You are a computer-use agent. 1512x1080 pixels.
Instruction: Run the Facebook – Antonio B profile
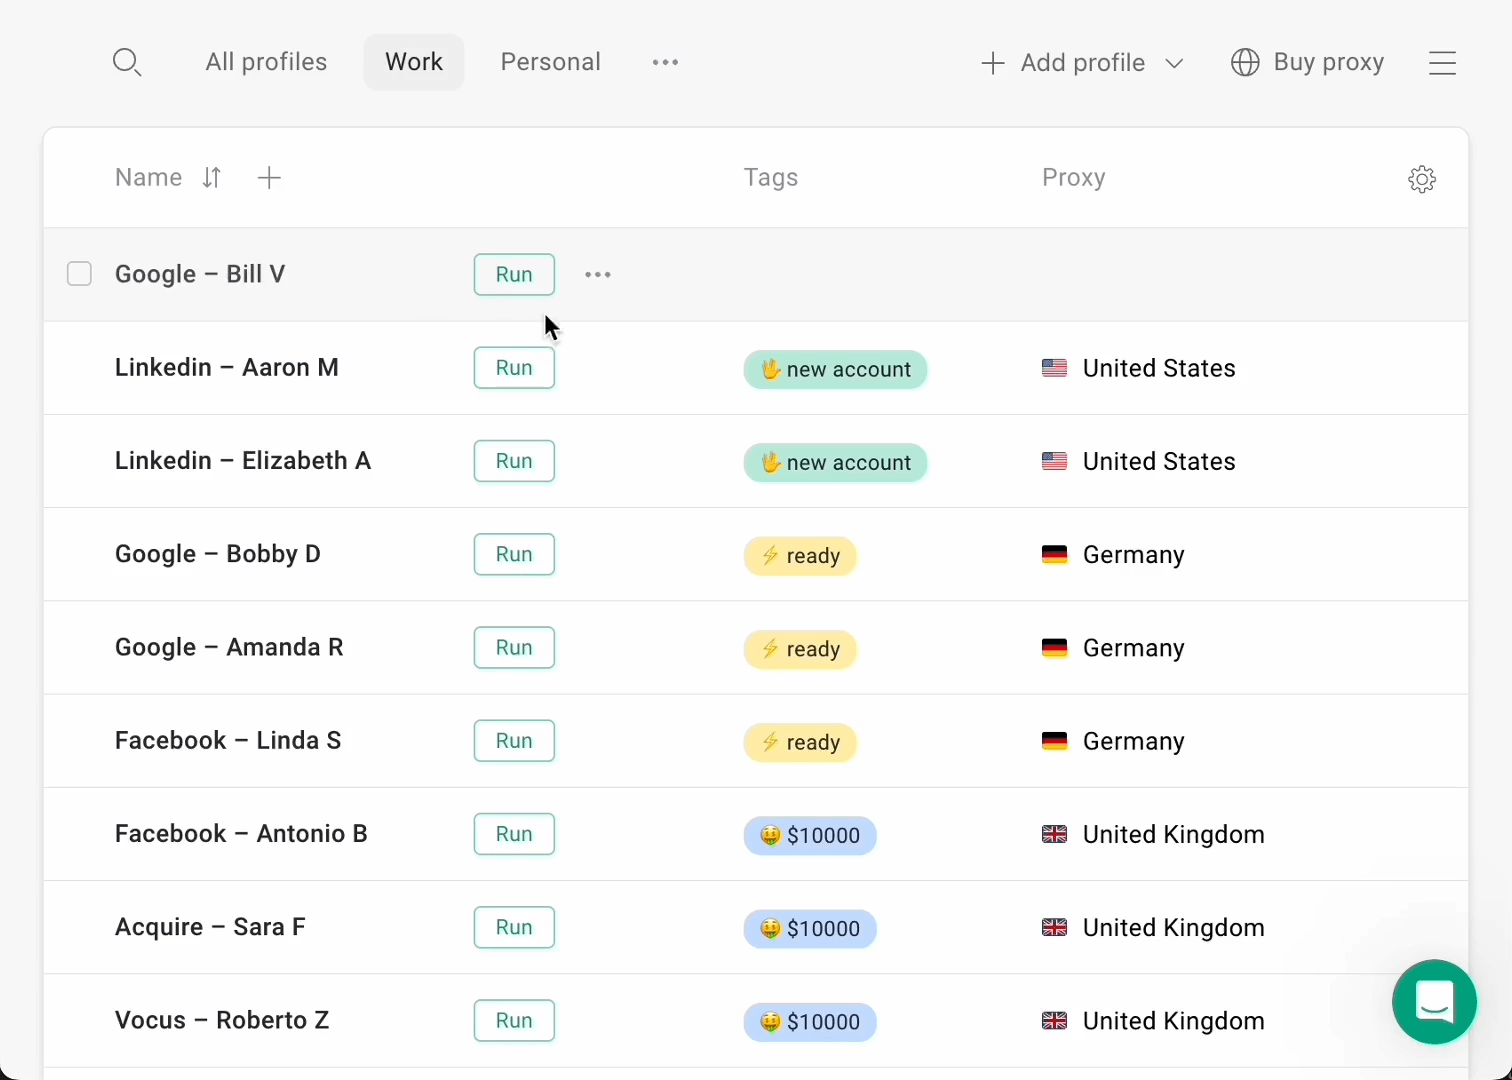514,834
